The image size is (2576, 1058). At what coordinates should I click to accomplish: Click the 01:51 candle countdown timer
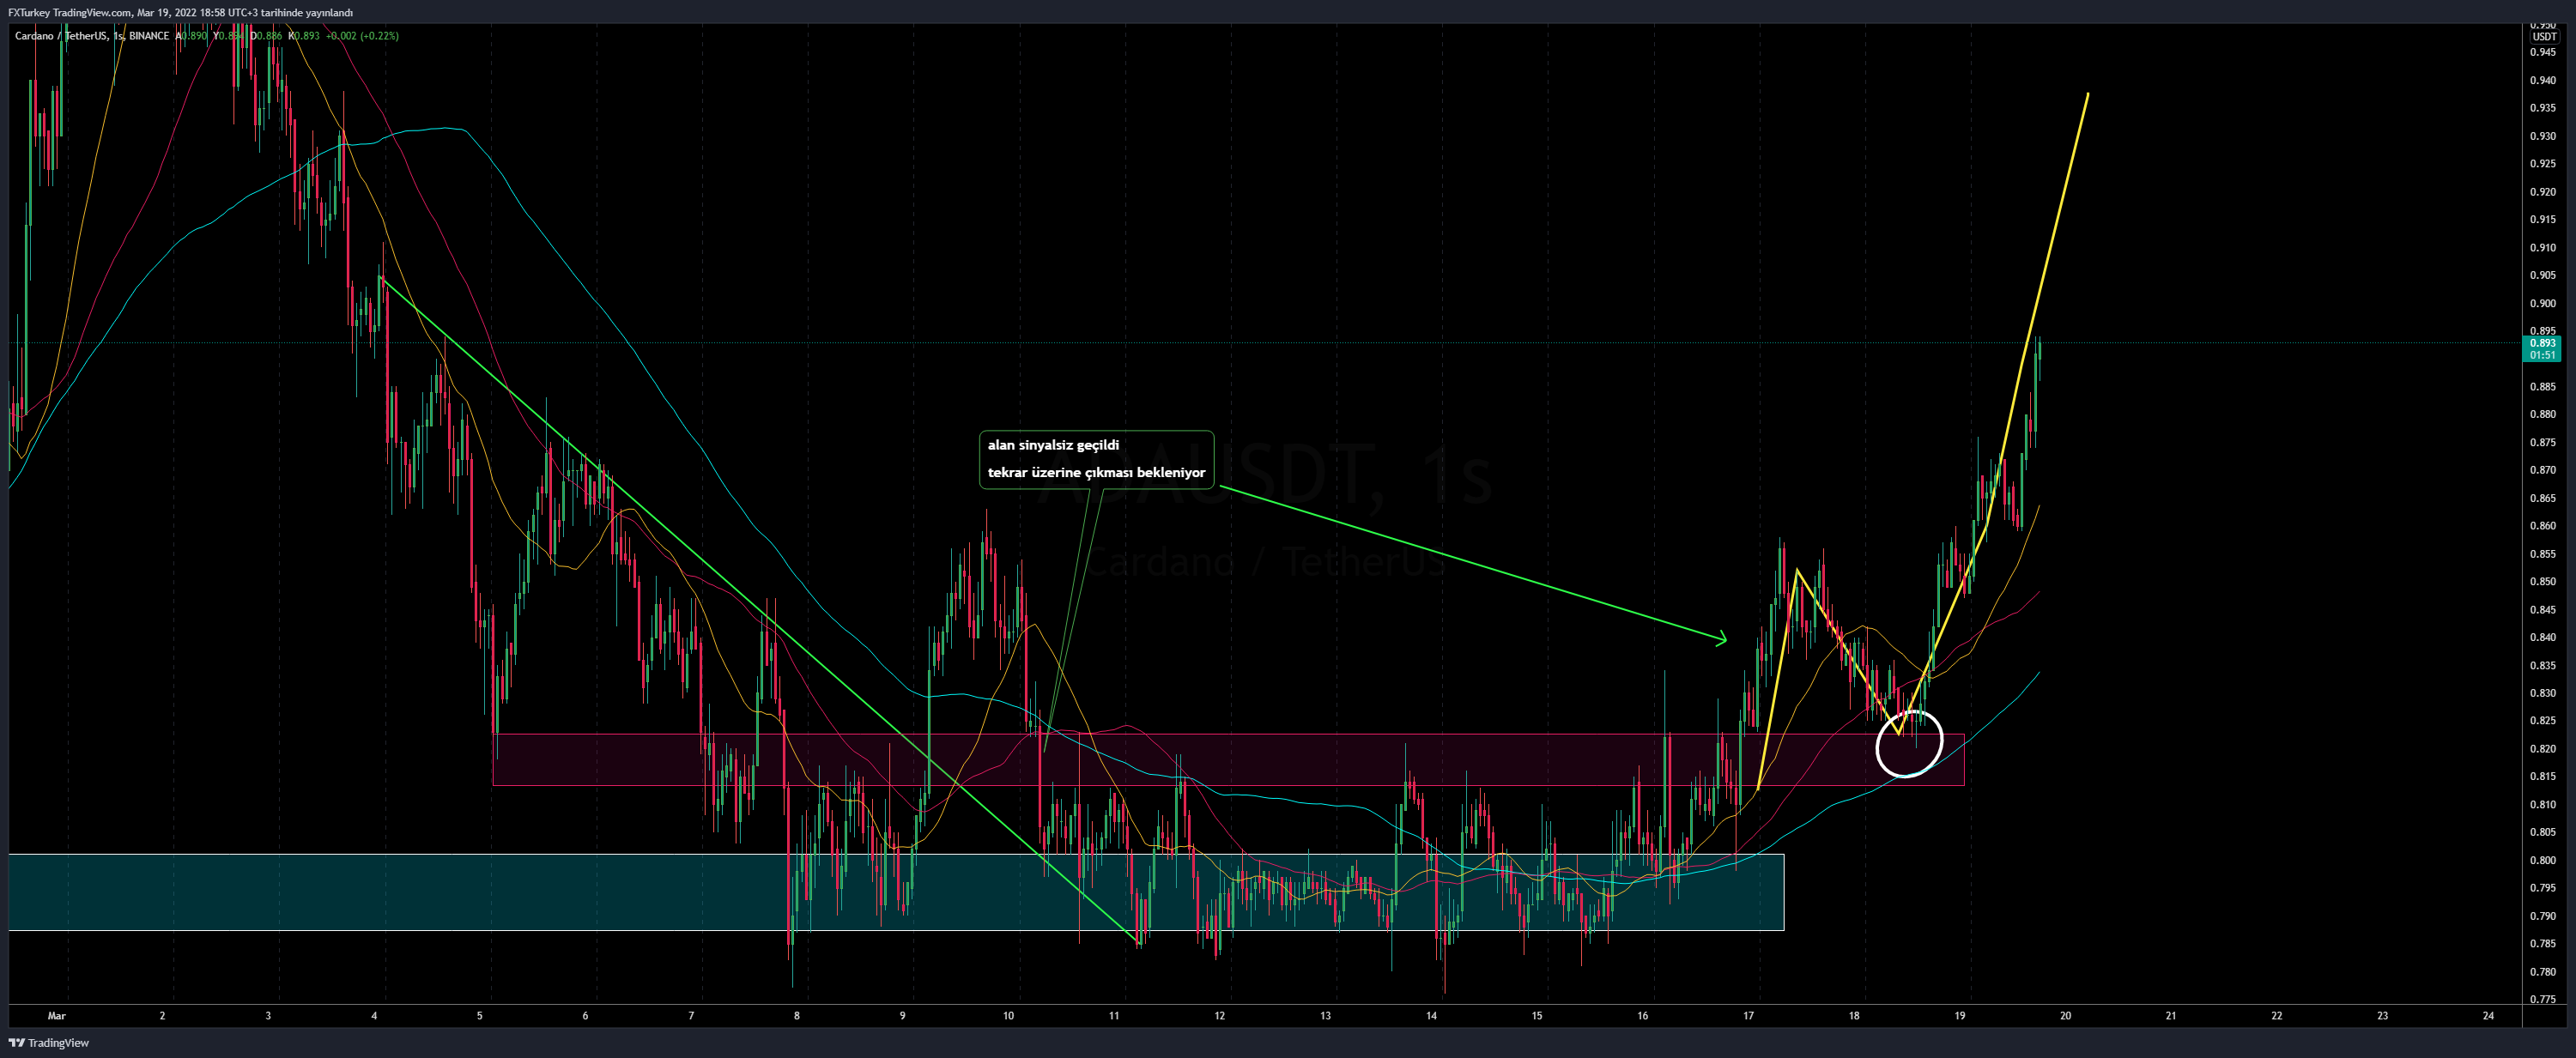click(x=2543, y=355)
